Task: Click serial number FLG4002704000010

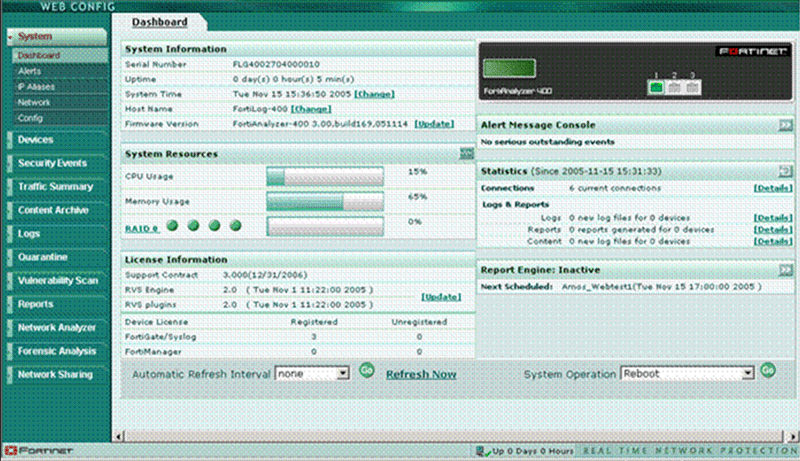Action: click(x=276, y=65)
